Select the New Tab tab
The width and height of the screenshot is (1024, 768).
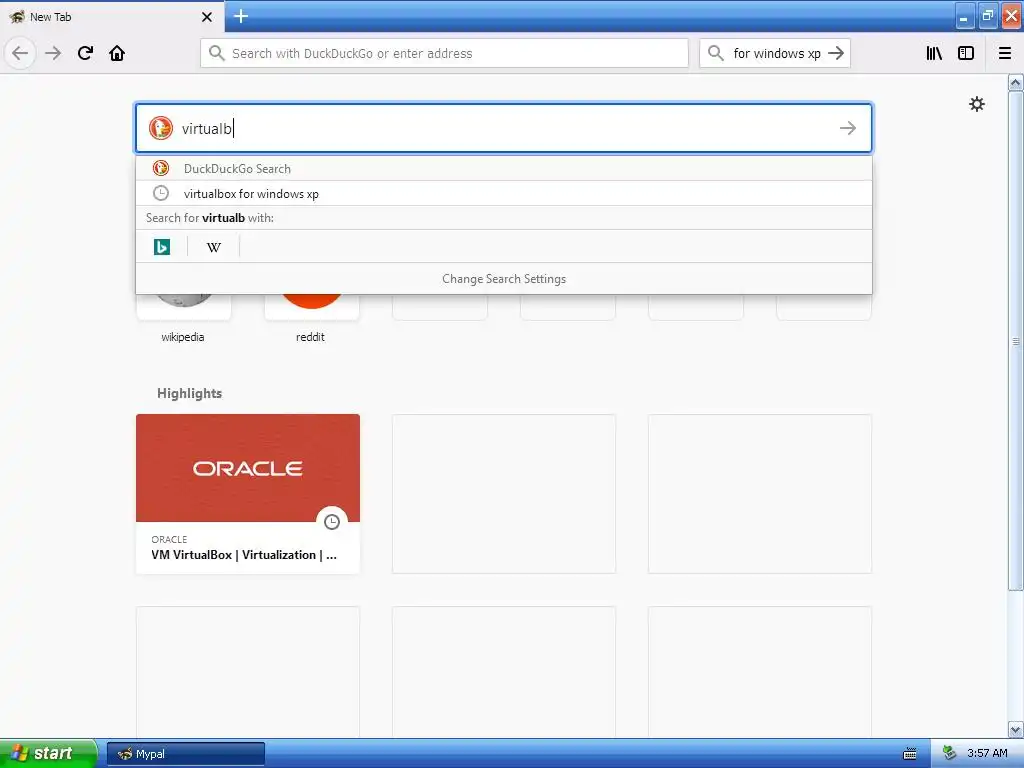[112, 17]
